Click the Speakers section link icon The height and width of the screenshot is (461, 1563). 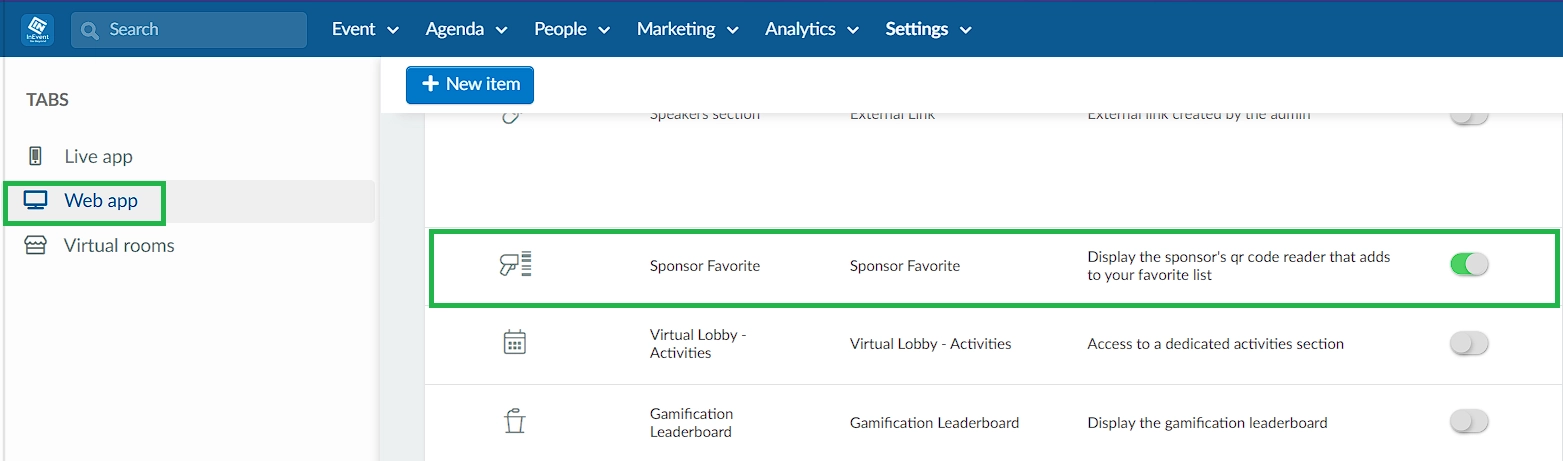511,116
